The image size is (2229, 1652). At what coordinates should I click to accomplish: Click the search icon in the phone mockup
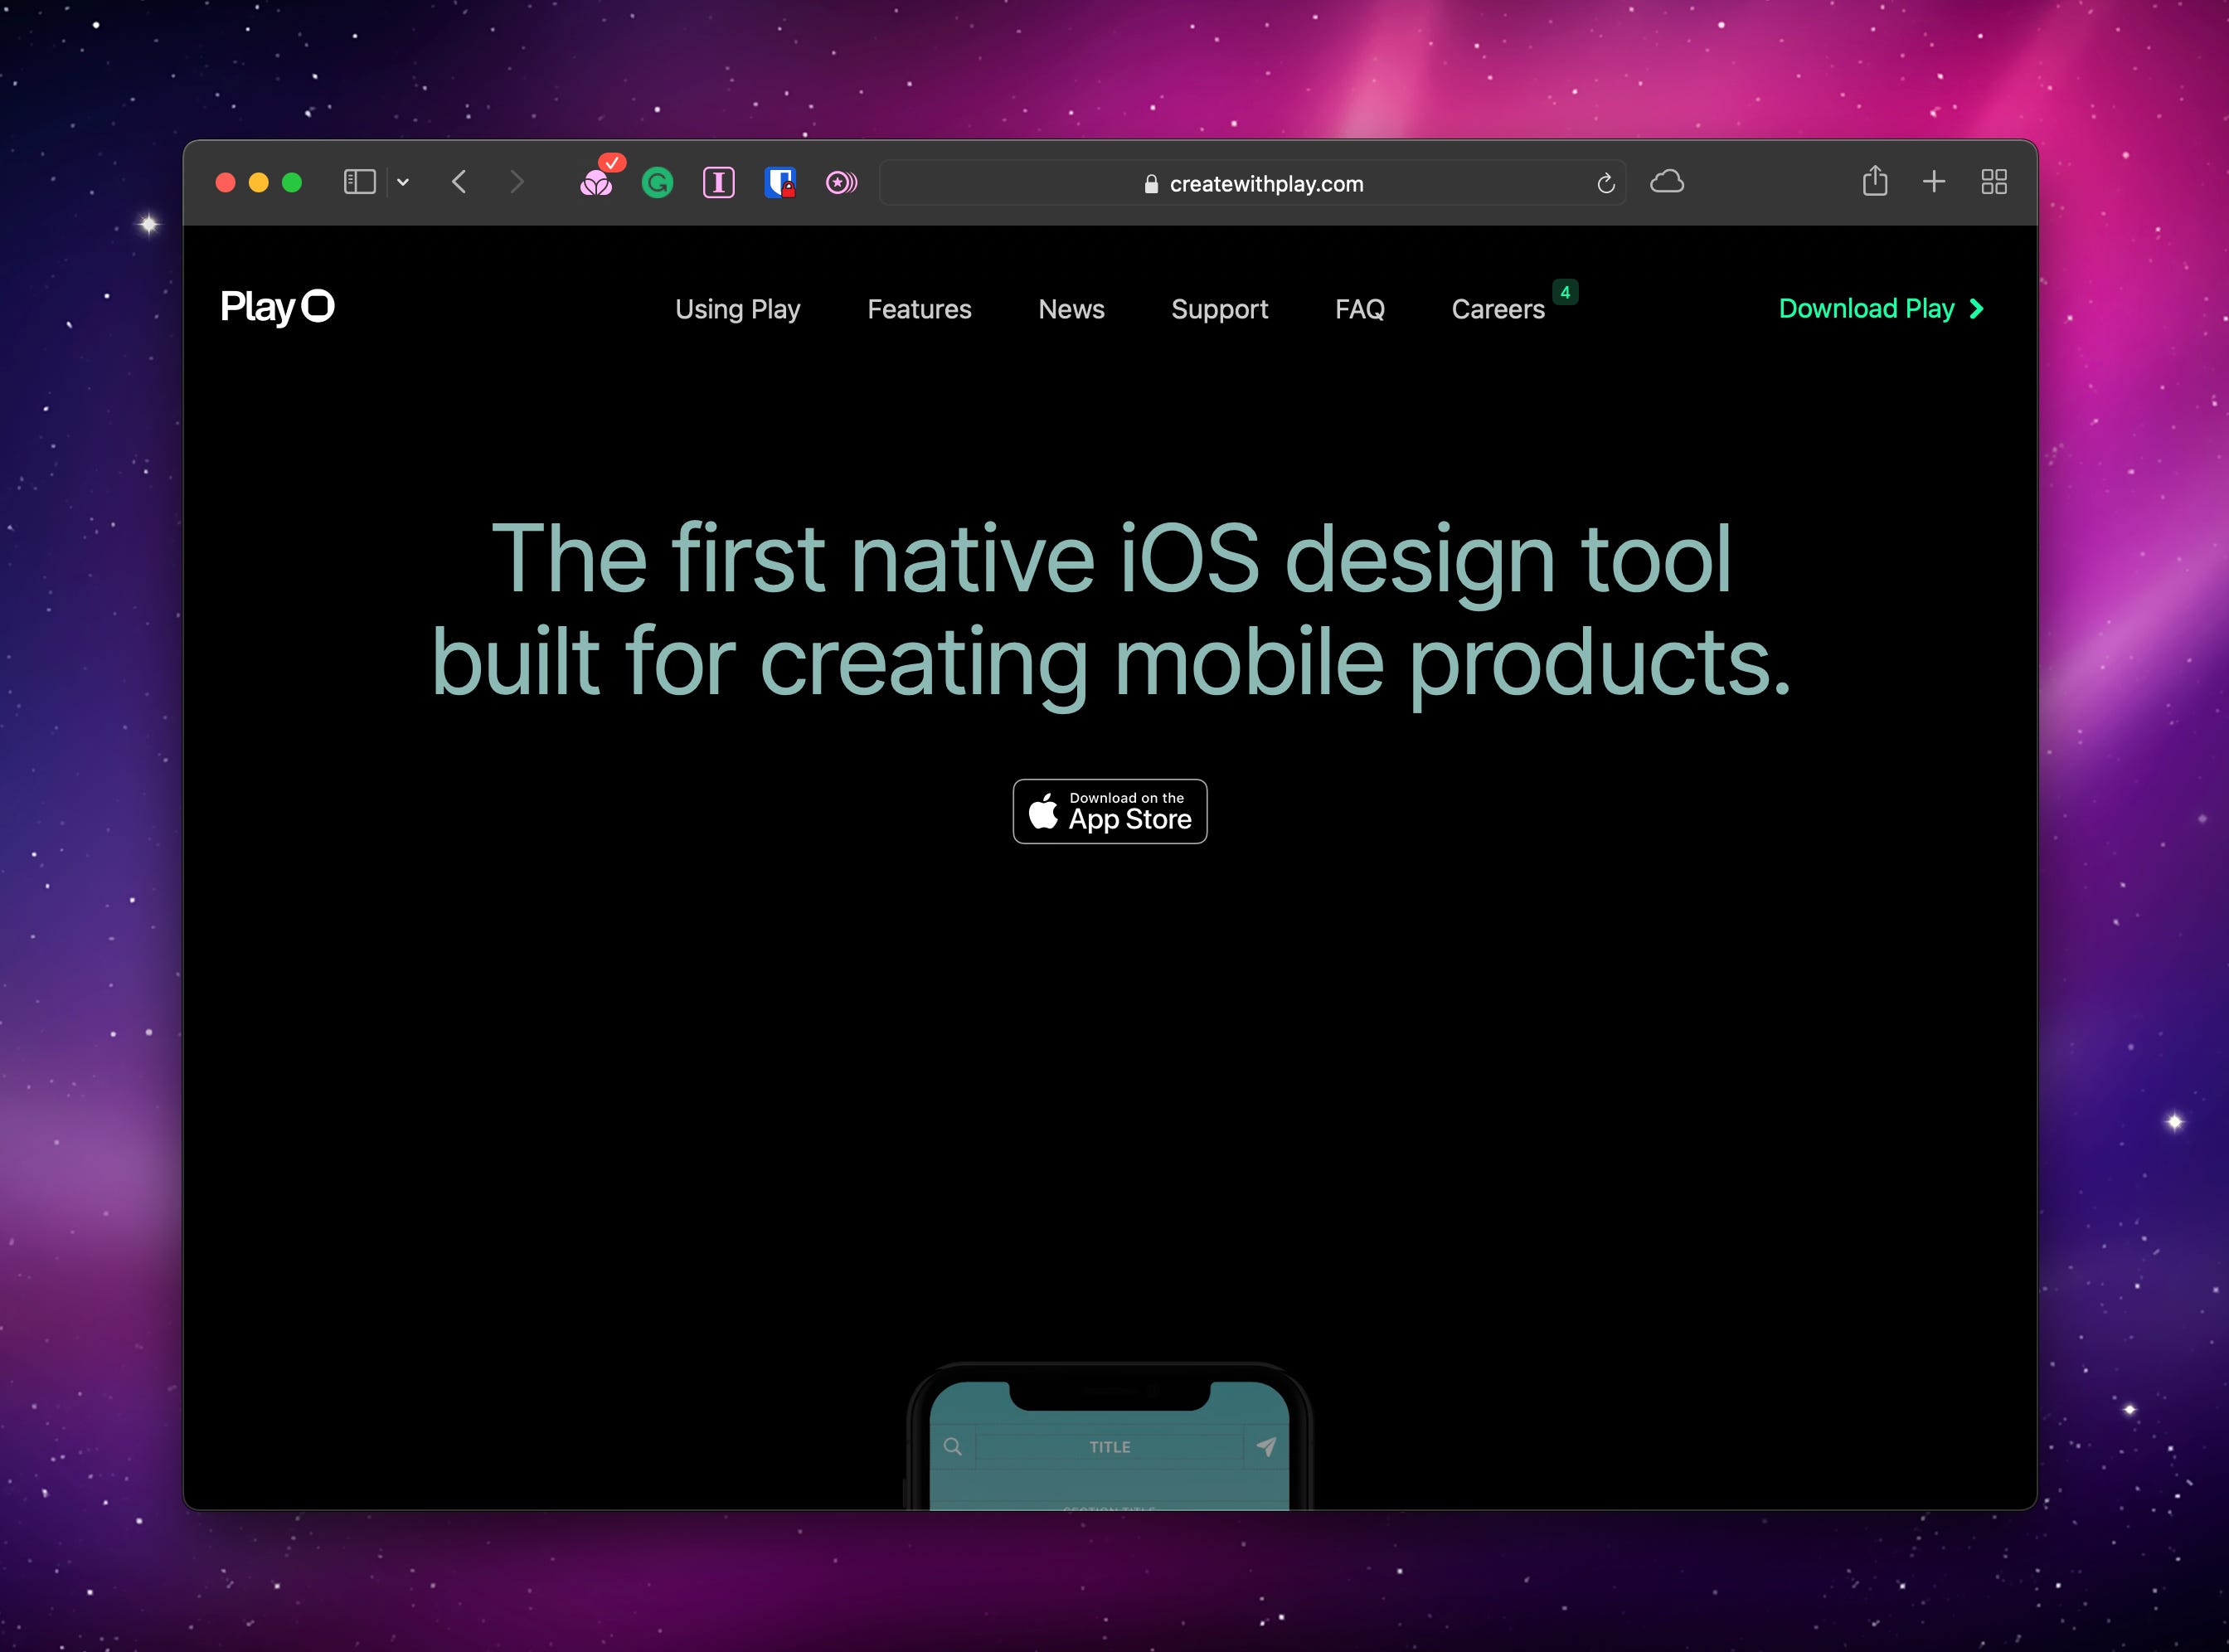(953, 1446)
